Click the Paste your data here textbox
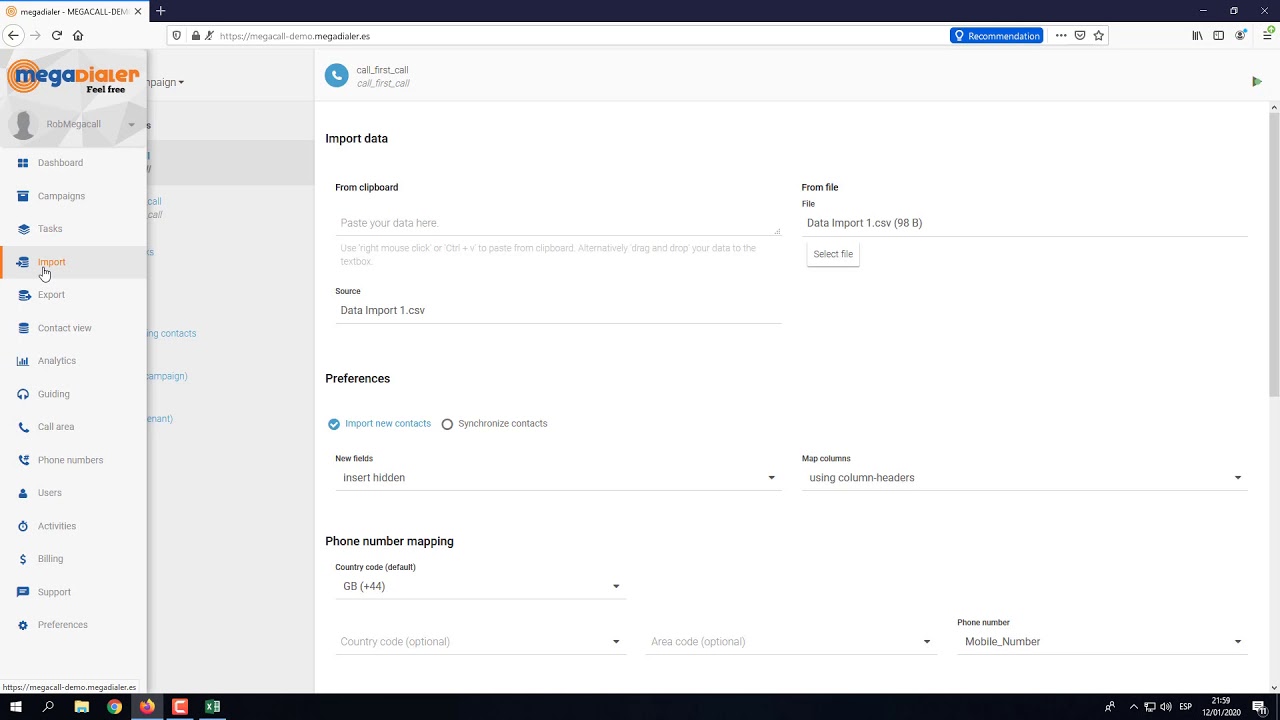Viewport: 1280px width, 720px height. pos(558,223)
